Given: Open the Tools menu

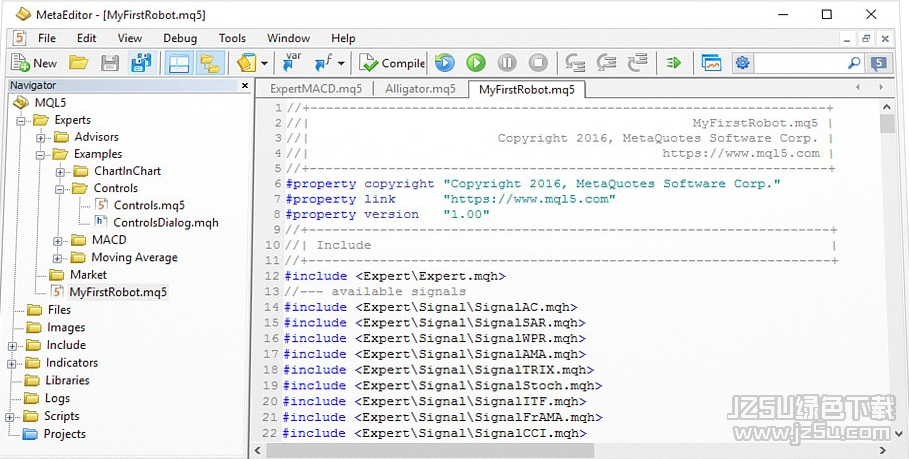Looking at the screenshot, I should point(232,38).
